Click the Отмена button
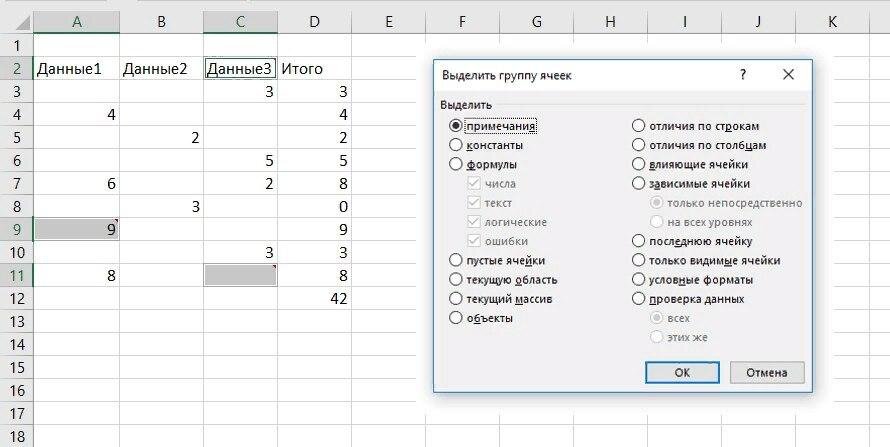Viewport: 890px width, 447px height. (767, 372)
